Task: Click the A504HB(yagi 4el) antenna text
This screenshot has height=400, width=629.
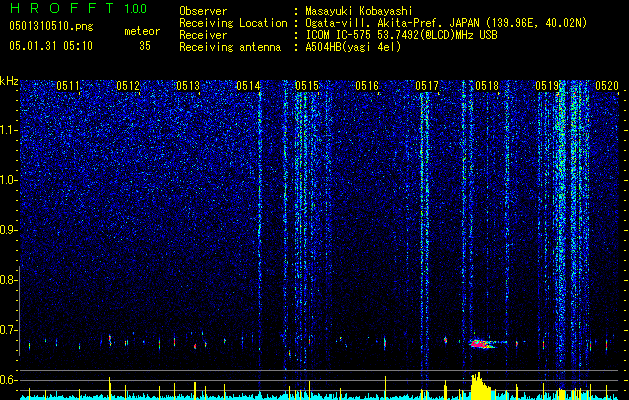Action: [353, 47]
